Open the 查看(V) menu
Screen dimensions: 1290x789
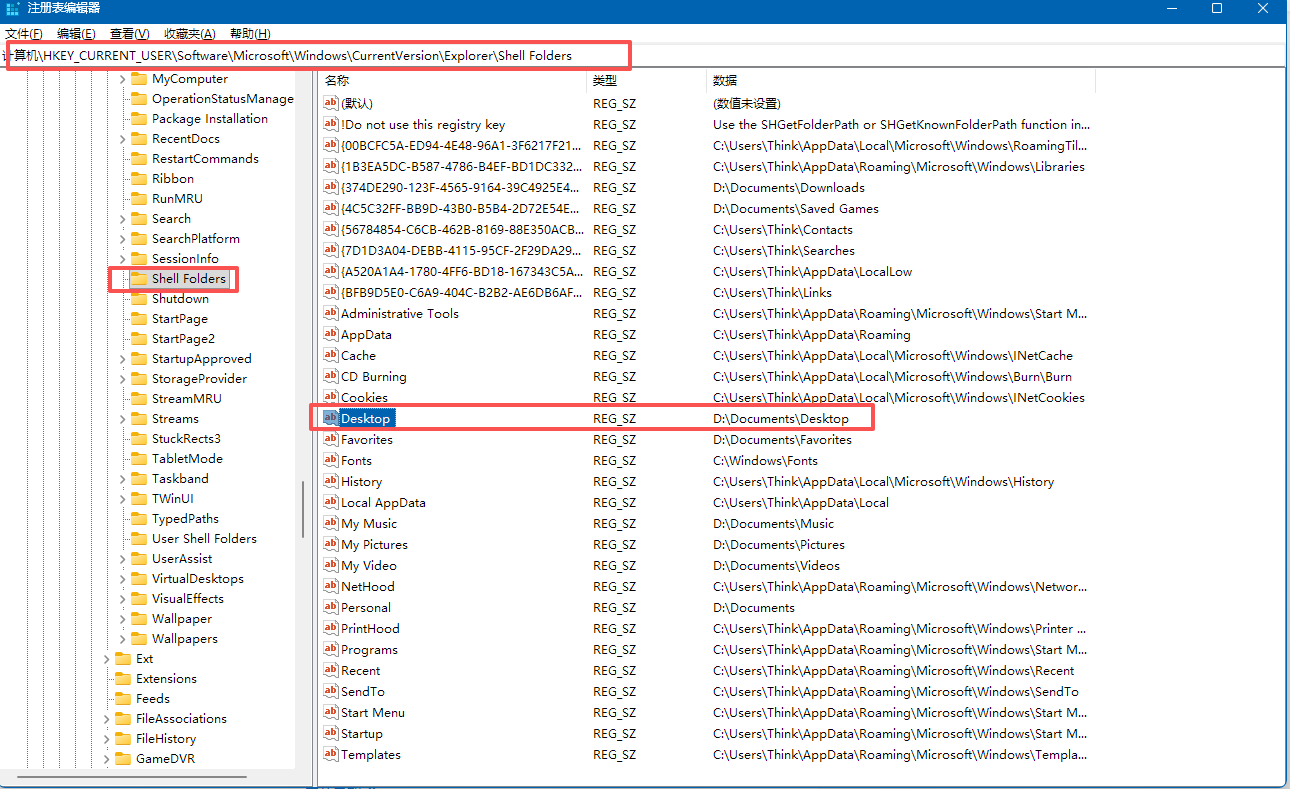point(130,34)
